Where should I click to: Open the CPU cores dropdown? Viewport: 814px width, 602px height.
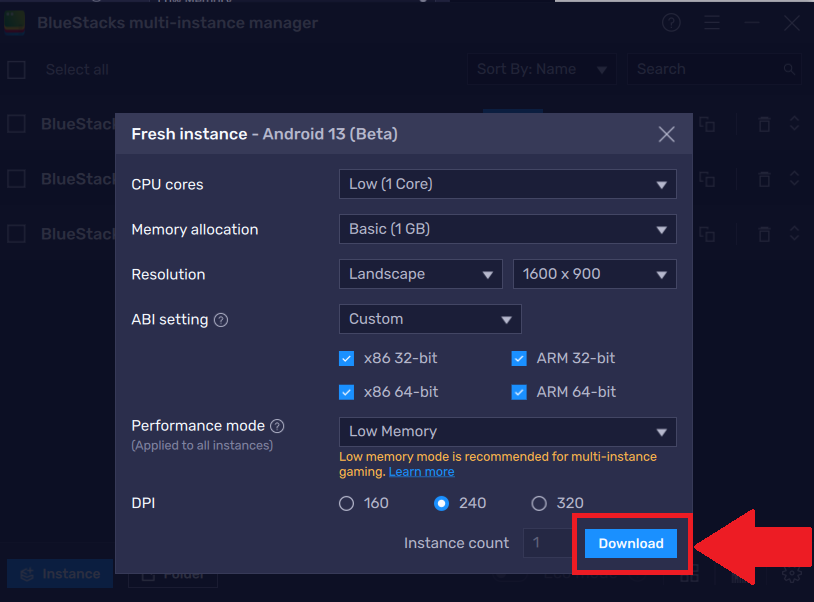tap(507, 184)
